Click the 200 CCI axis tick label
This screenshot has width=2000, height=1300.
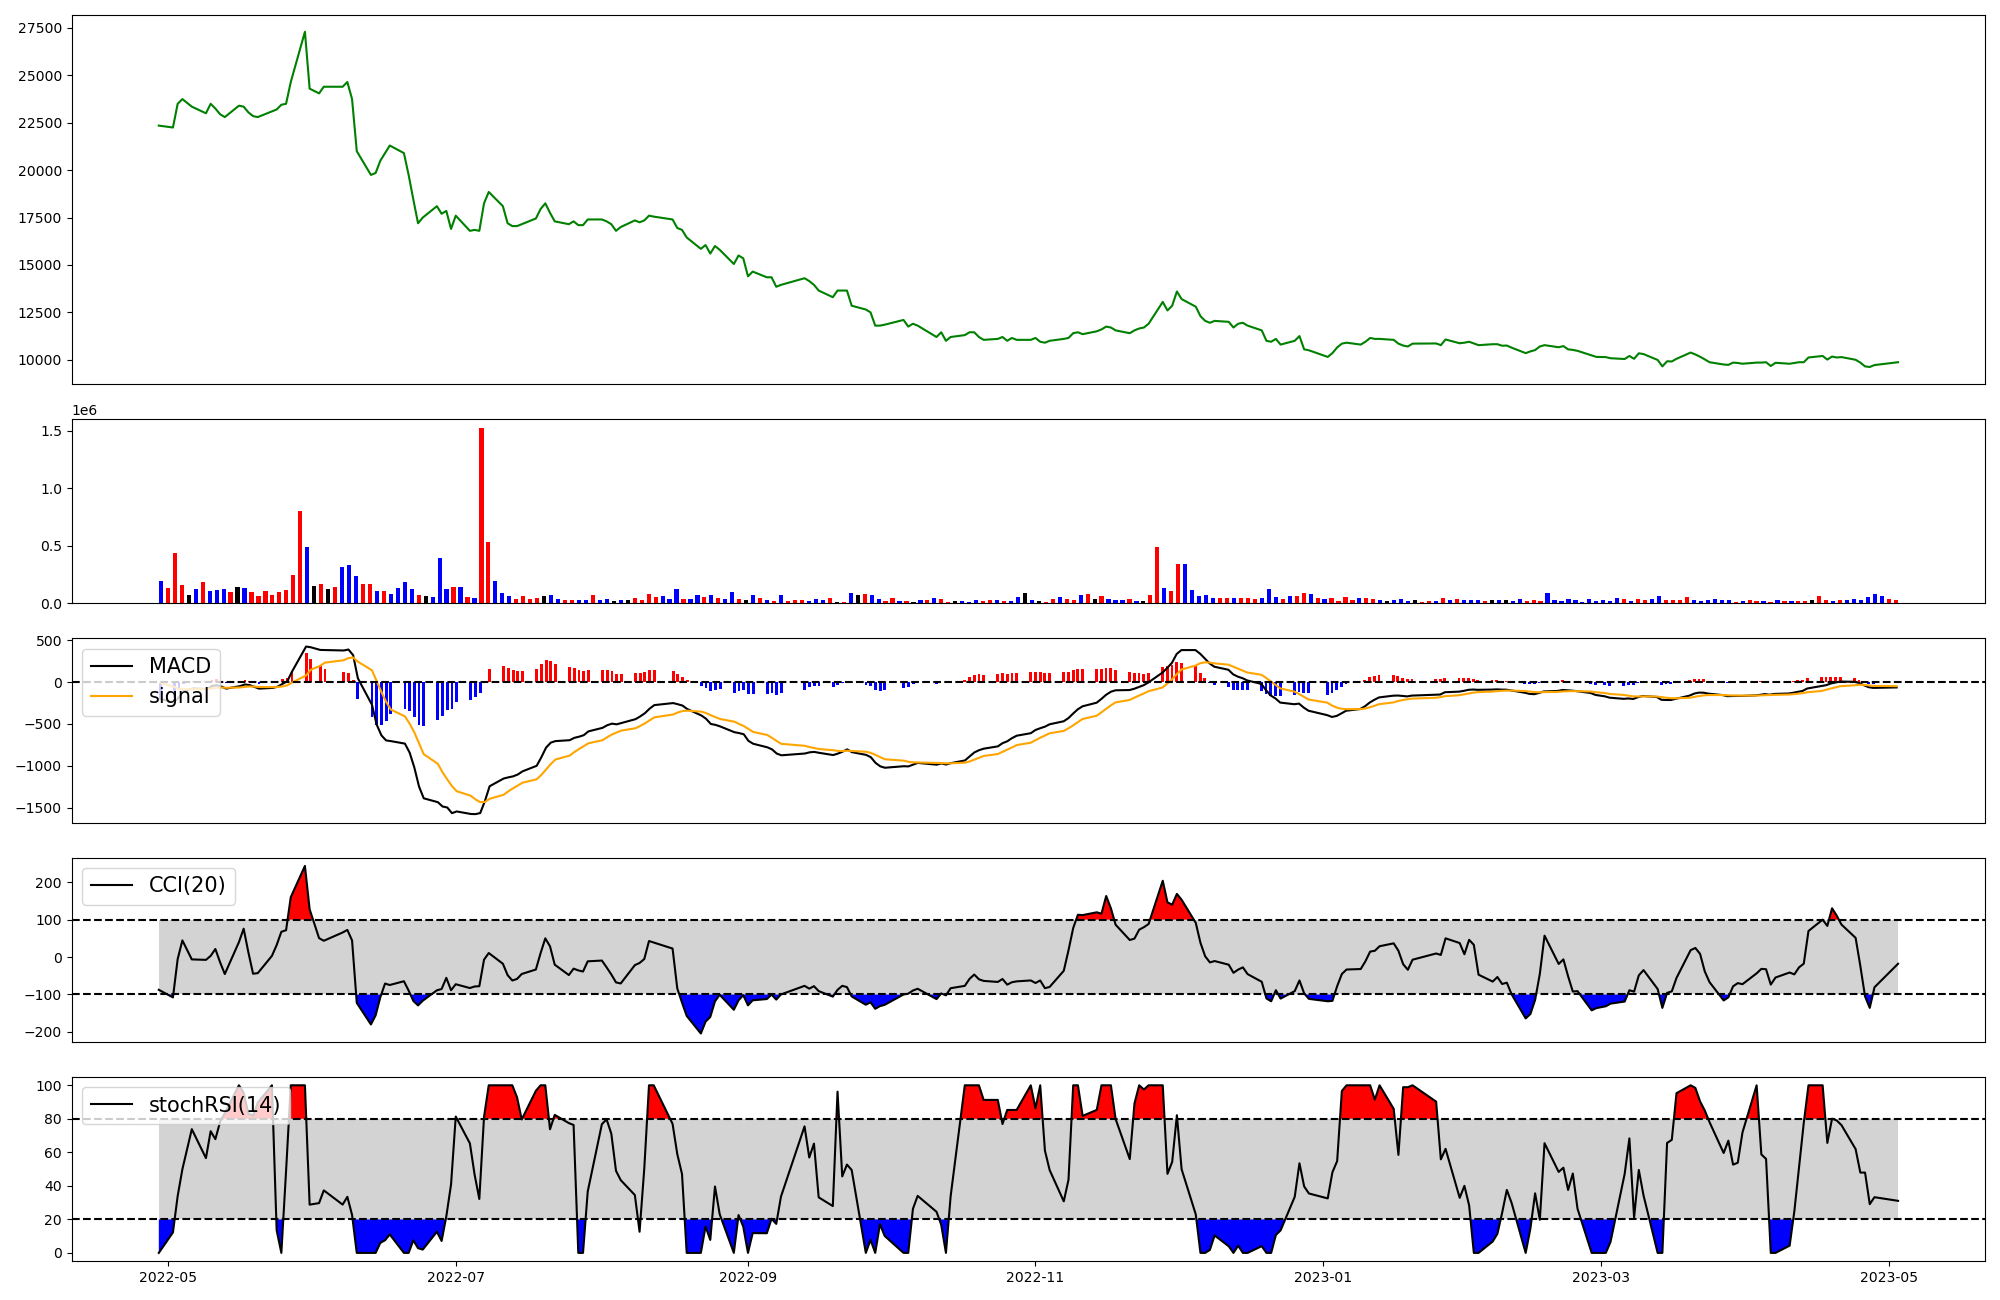[x=49, y=882]
